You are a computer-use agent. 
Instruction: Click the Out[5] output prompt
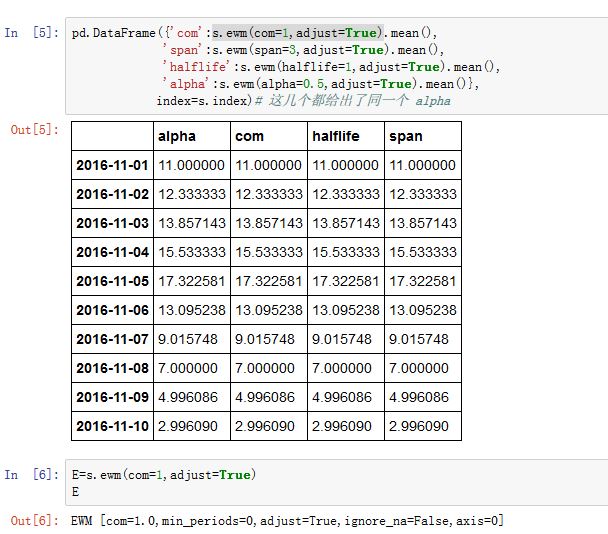coord(33,129)
